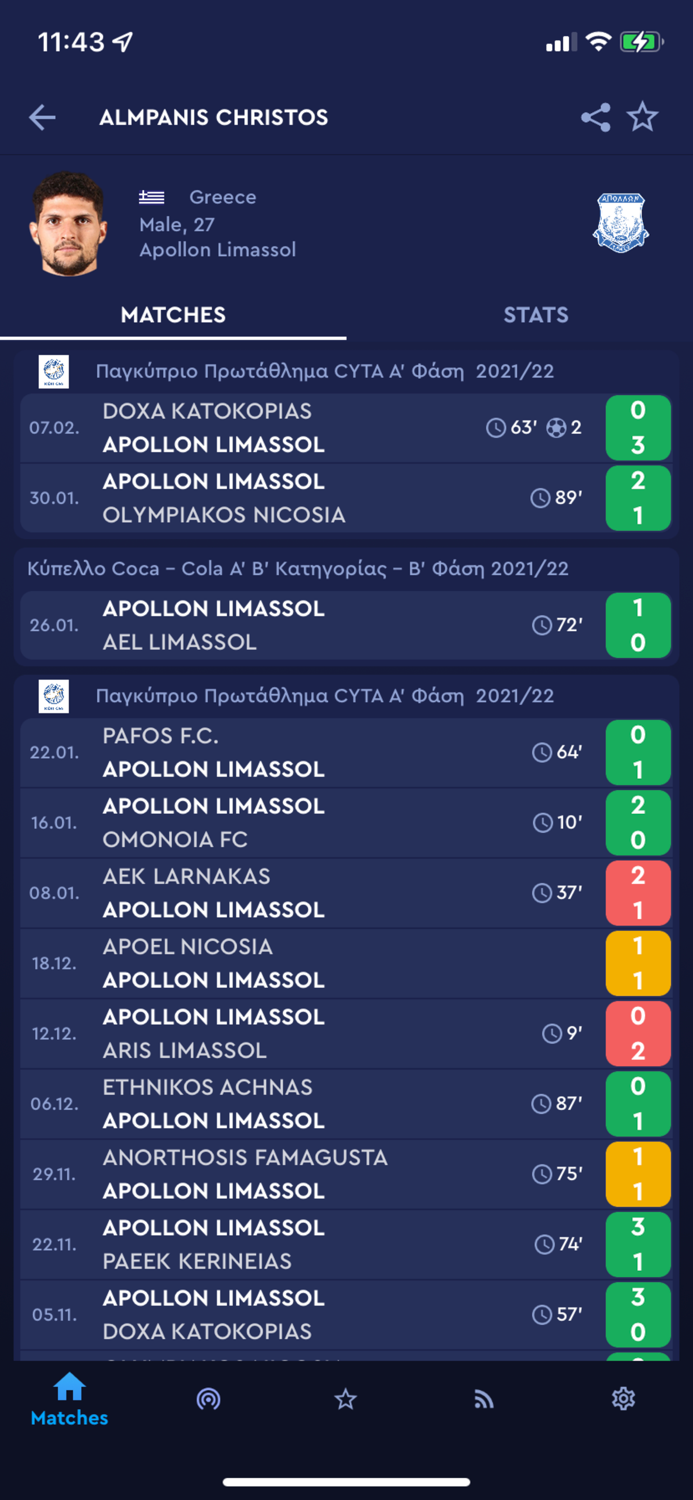Toggle the favorite star for Almpanis Christos
The height and width of the screenshot is (1500, 693).
tap(643, 117)
